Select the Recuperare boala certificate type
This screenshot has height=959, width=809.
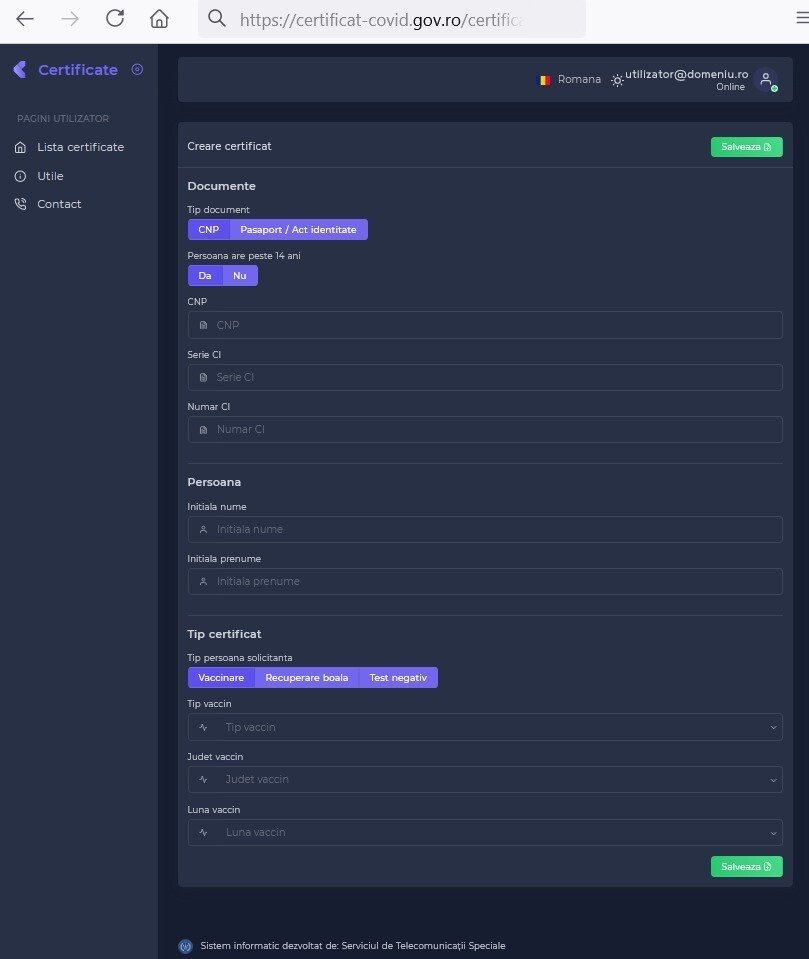306,678
